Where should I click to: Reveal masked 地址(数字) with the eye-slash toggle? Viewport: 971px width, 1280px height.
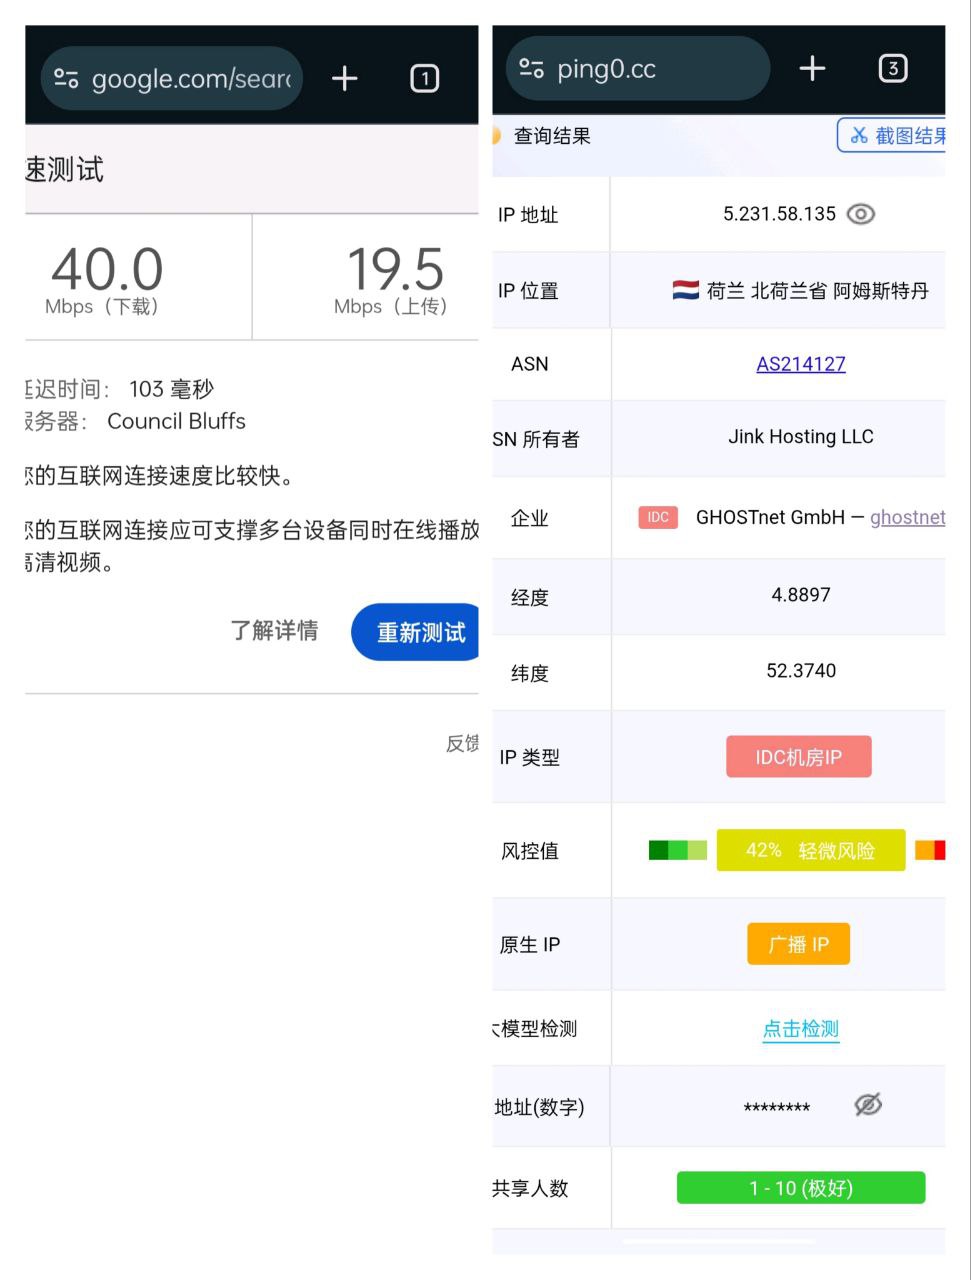click(x=868, y=1104)
